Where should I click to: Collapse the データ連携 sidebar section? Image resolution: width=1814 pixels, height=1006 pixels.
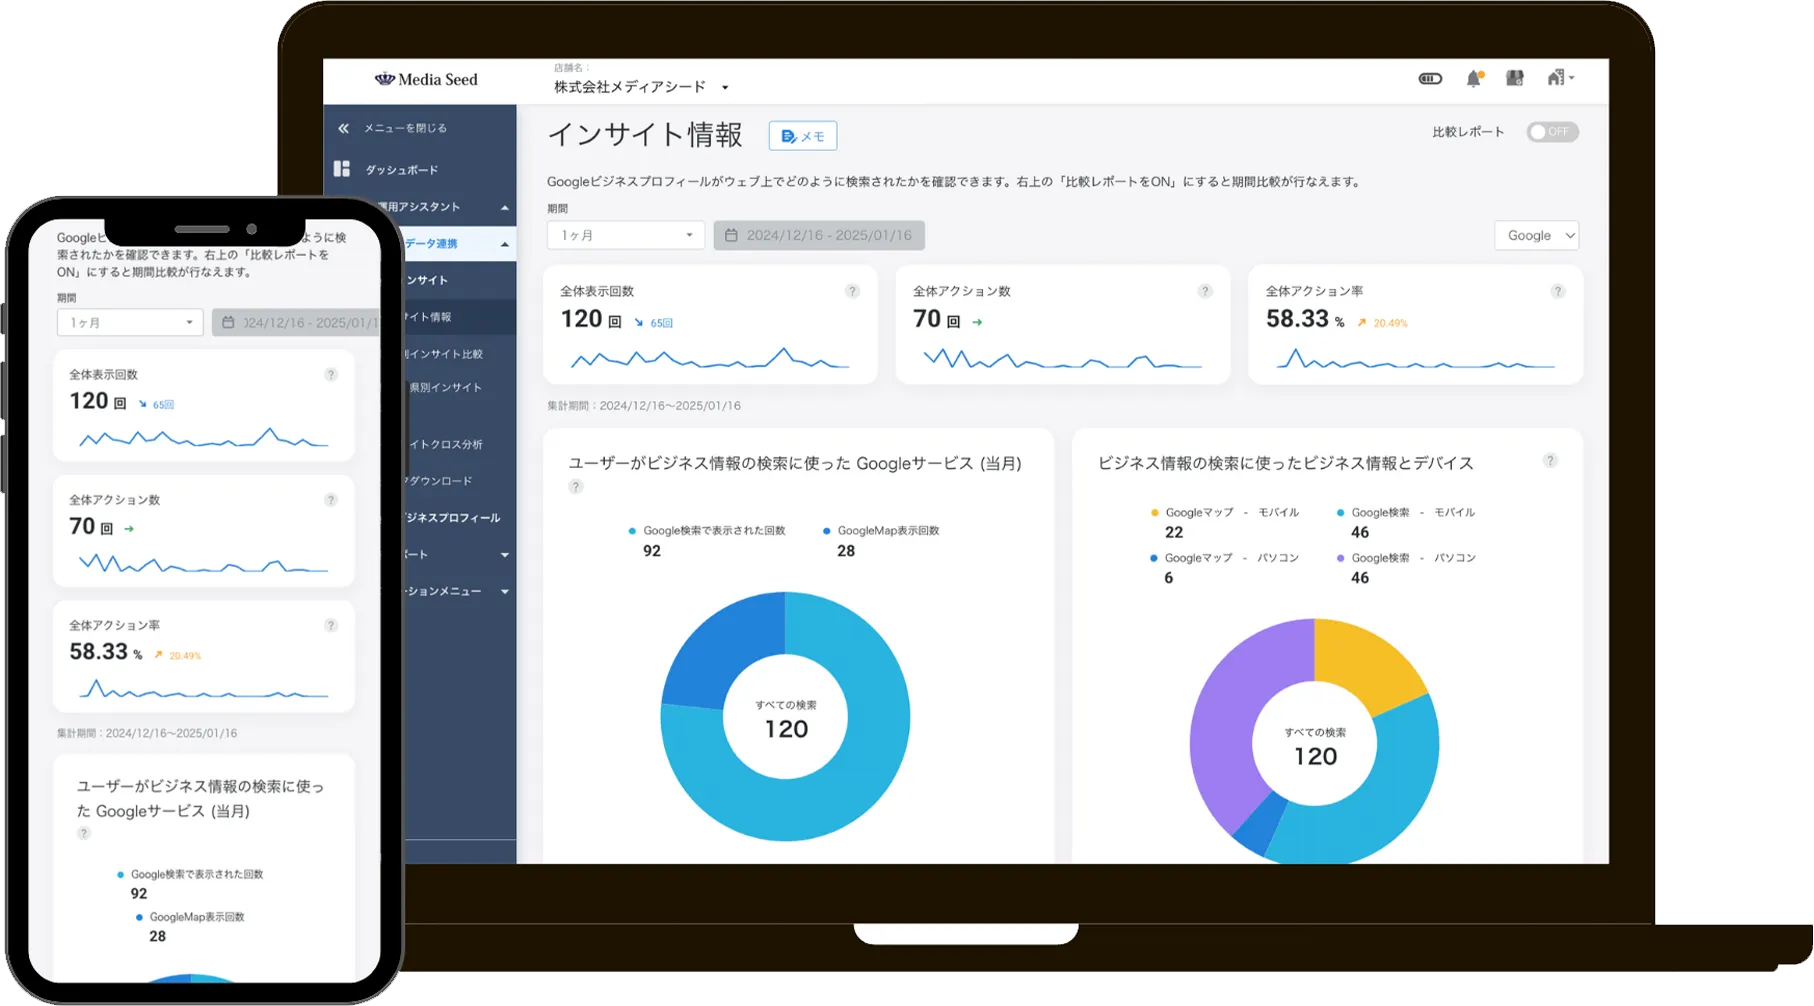[504, 244]
